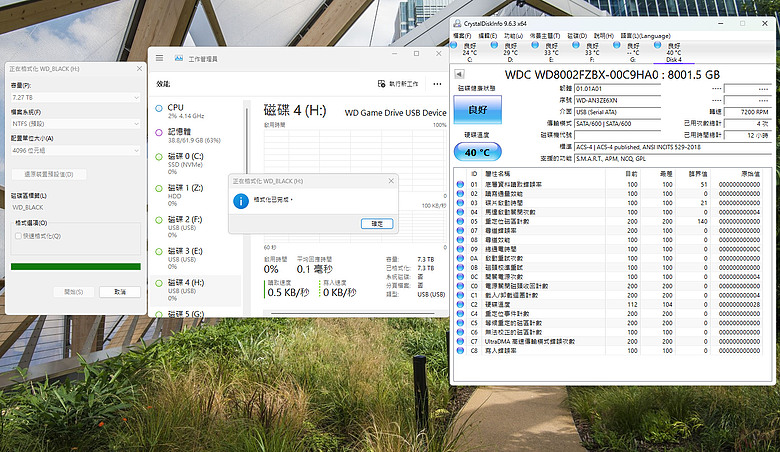Select Memory in Task Manager performance list
780x452 pixels.
point(195,135)
